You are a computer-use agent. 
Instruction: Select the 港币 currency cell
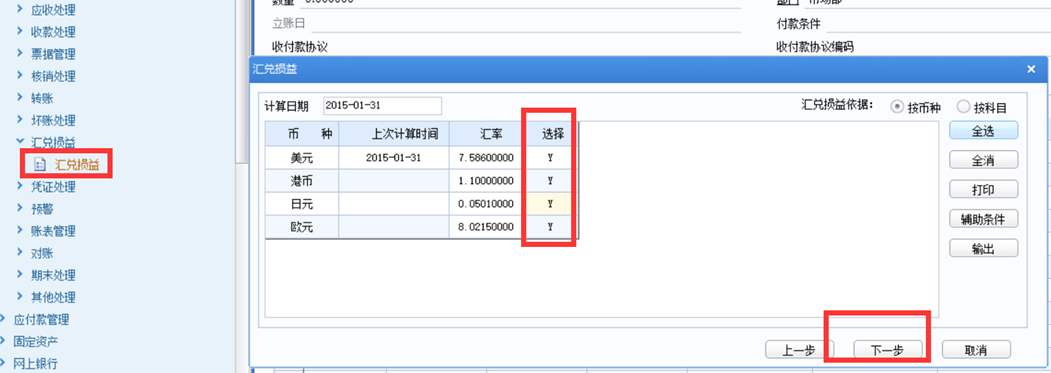(x=302, y=181)
